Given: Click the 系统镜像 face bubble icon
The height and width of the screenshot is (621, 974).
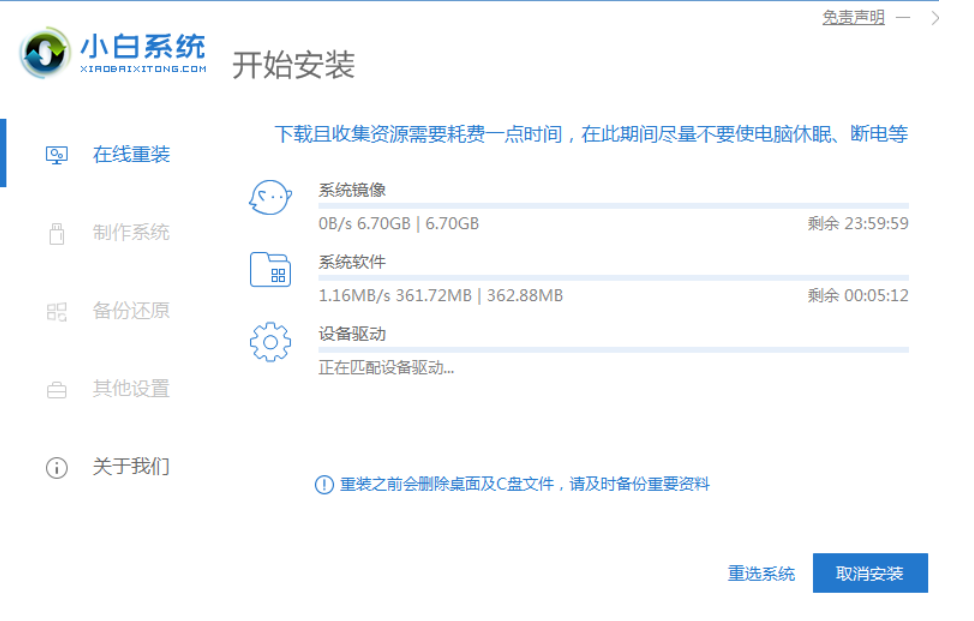Looking at the screenshot, I should [x=270, y=198].
